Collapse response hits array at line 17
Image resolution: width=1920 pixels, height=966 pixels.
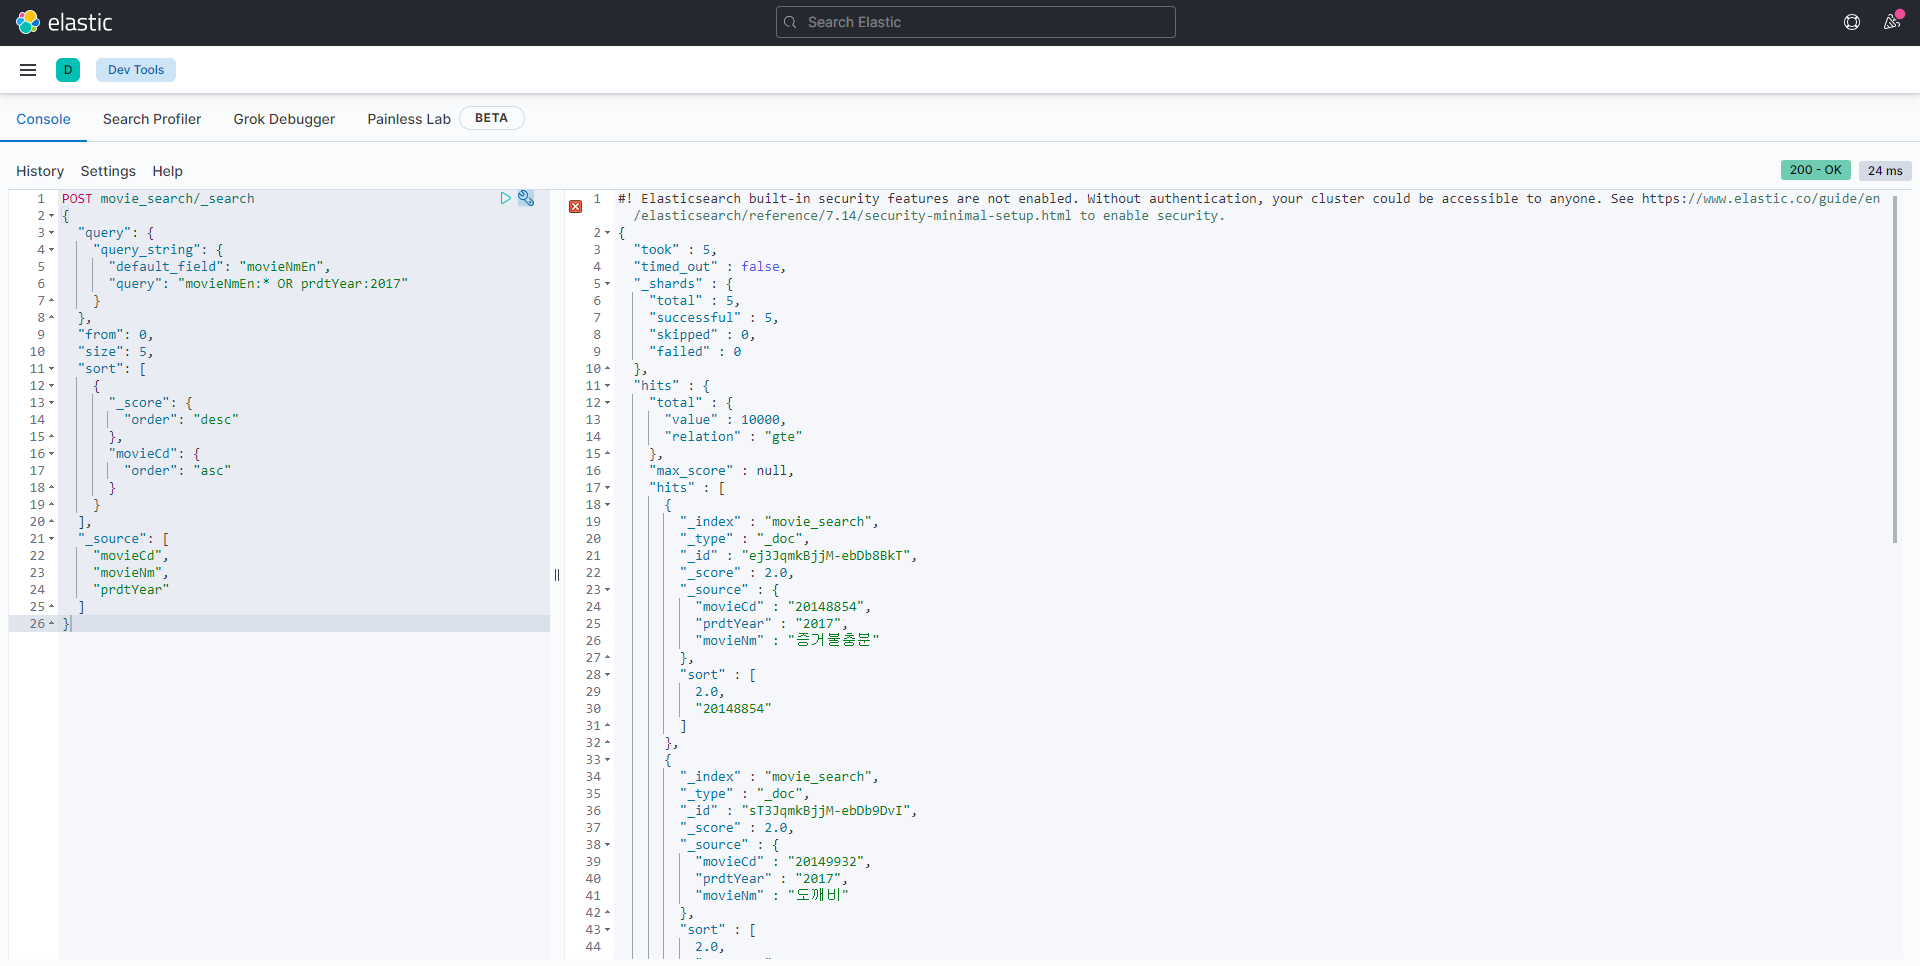coord(607,488)
